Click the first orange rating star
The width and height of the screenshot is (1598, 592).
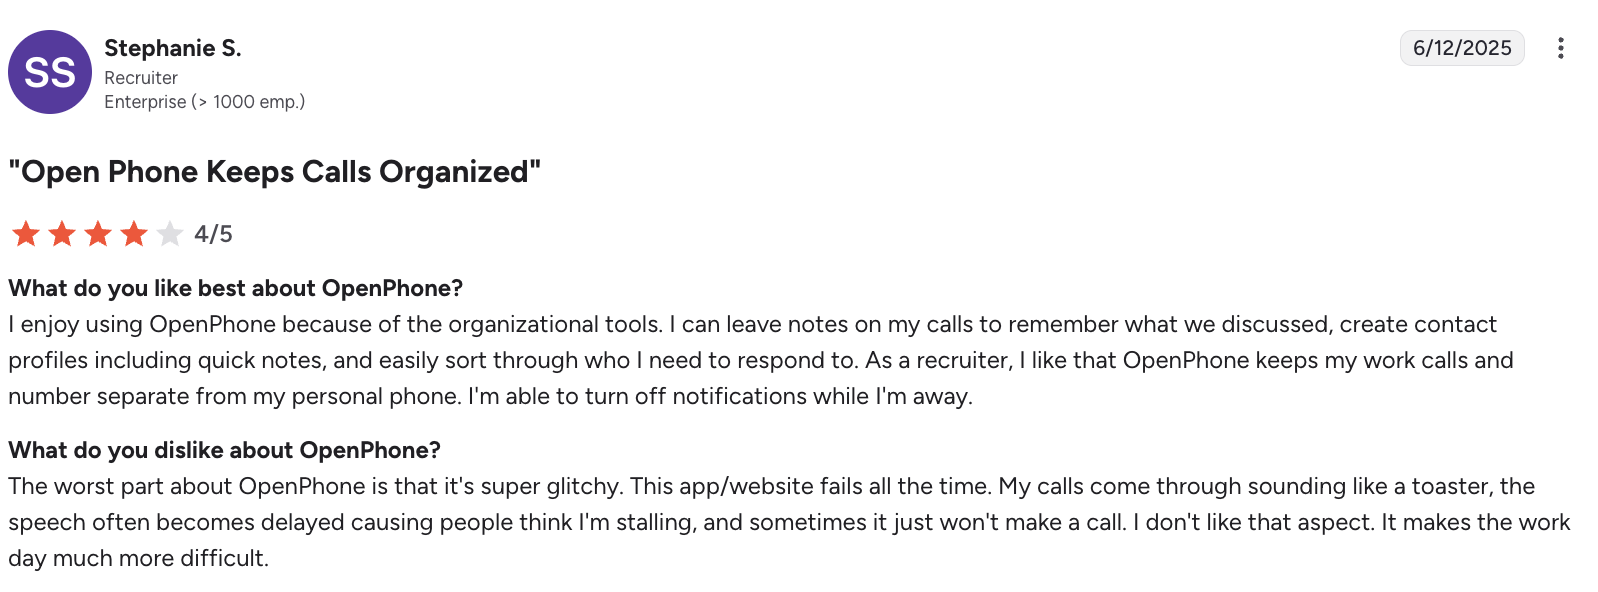tap(26, 234)
